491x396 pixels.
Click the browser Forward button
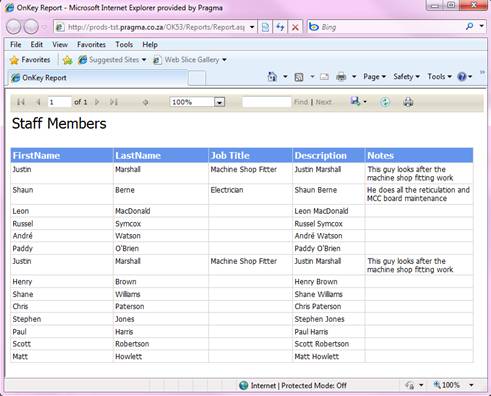[x=32, y=27]
